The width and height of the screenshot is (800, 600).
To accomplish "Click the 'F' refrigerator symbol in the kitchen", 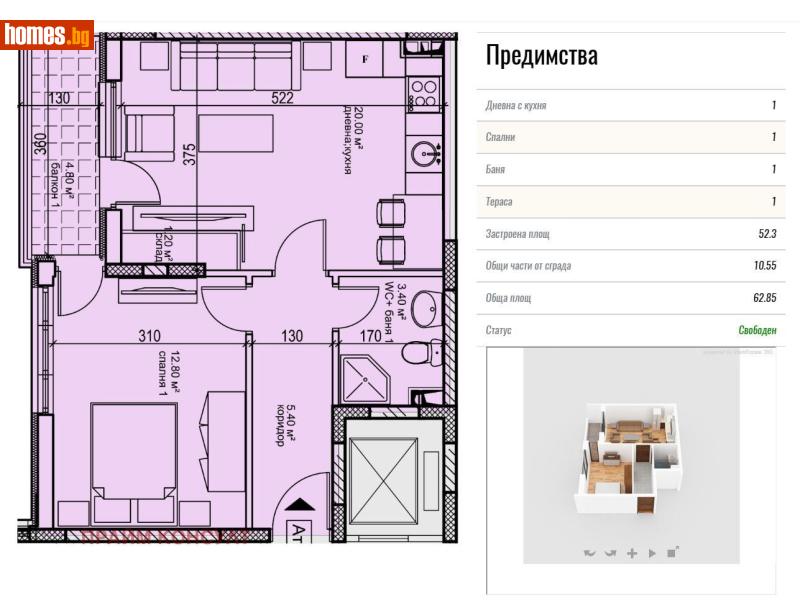I will pos(364,59).
